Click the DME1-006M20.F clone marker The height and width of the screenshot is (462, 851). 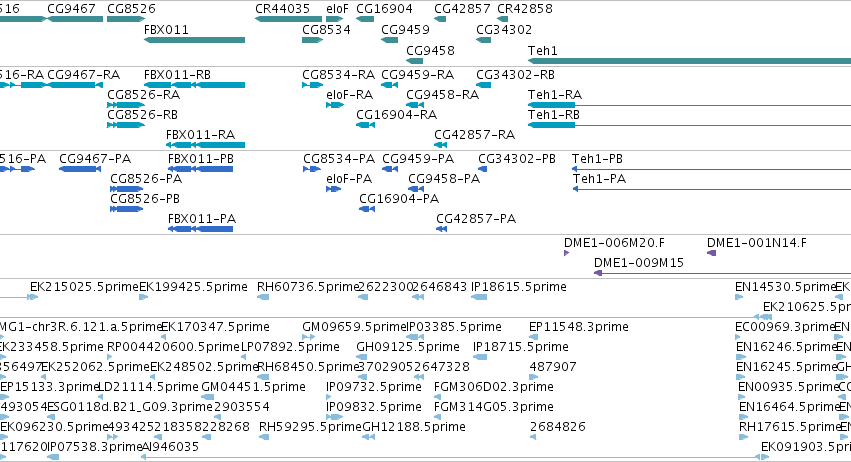(567, 253)
